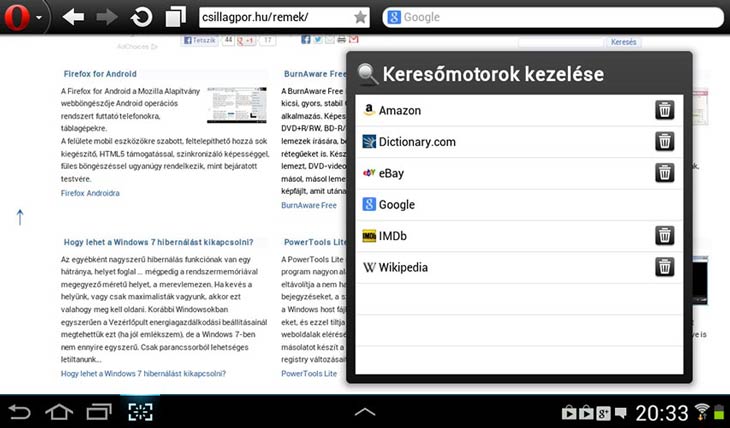730x428 pixels.
Task: Share via the Twitter icon
Action: [318, 40]
